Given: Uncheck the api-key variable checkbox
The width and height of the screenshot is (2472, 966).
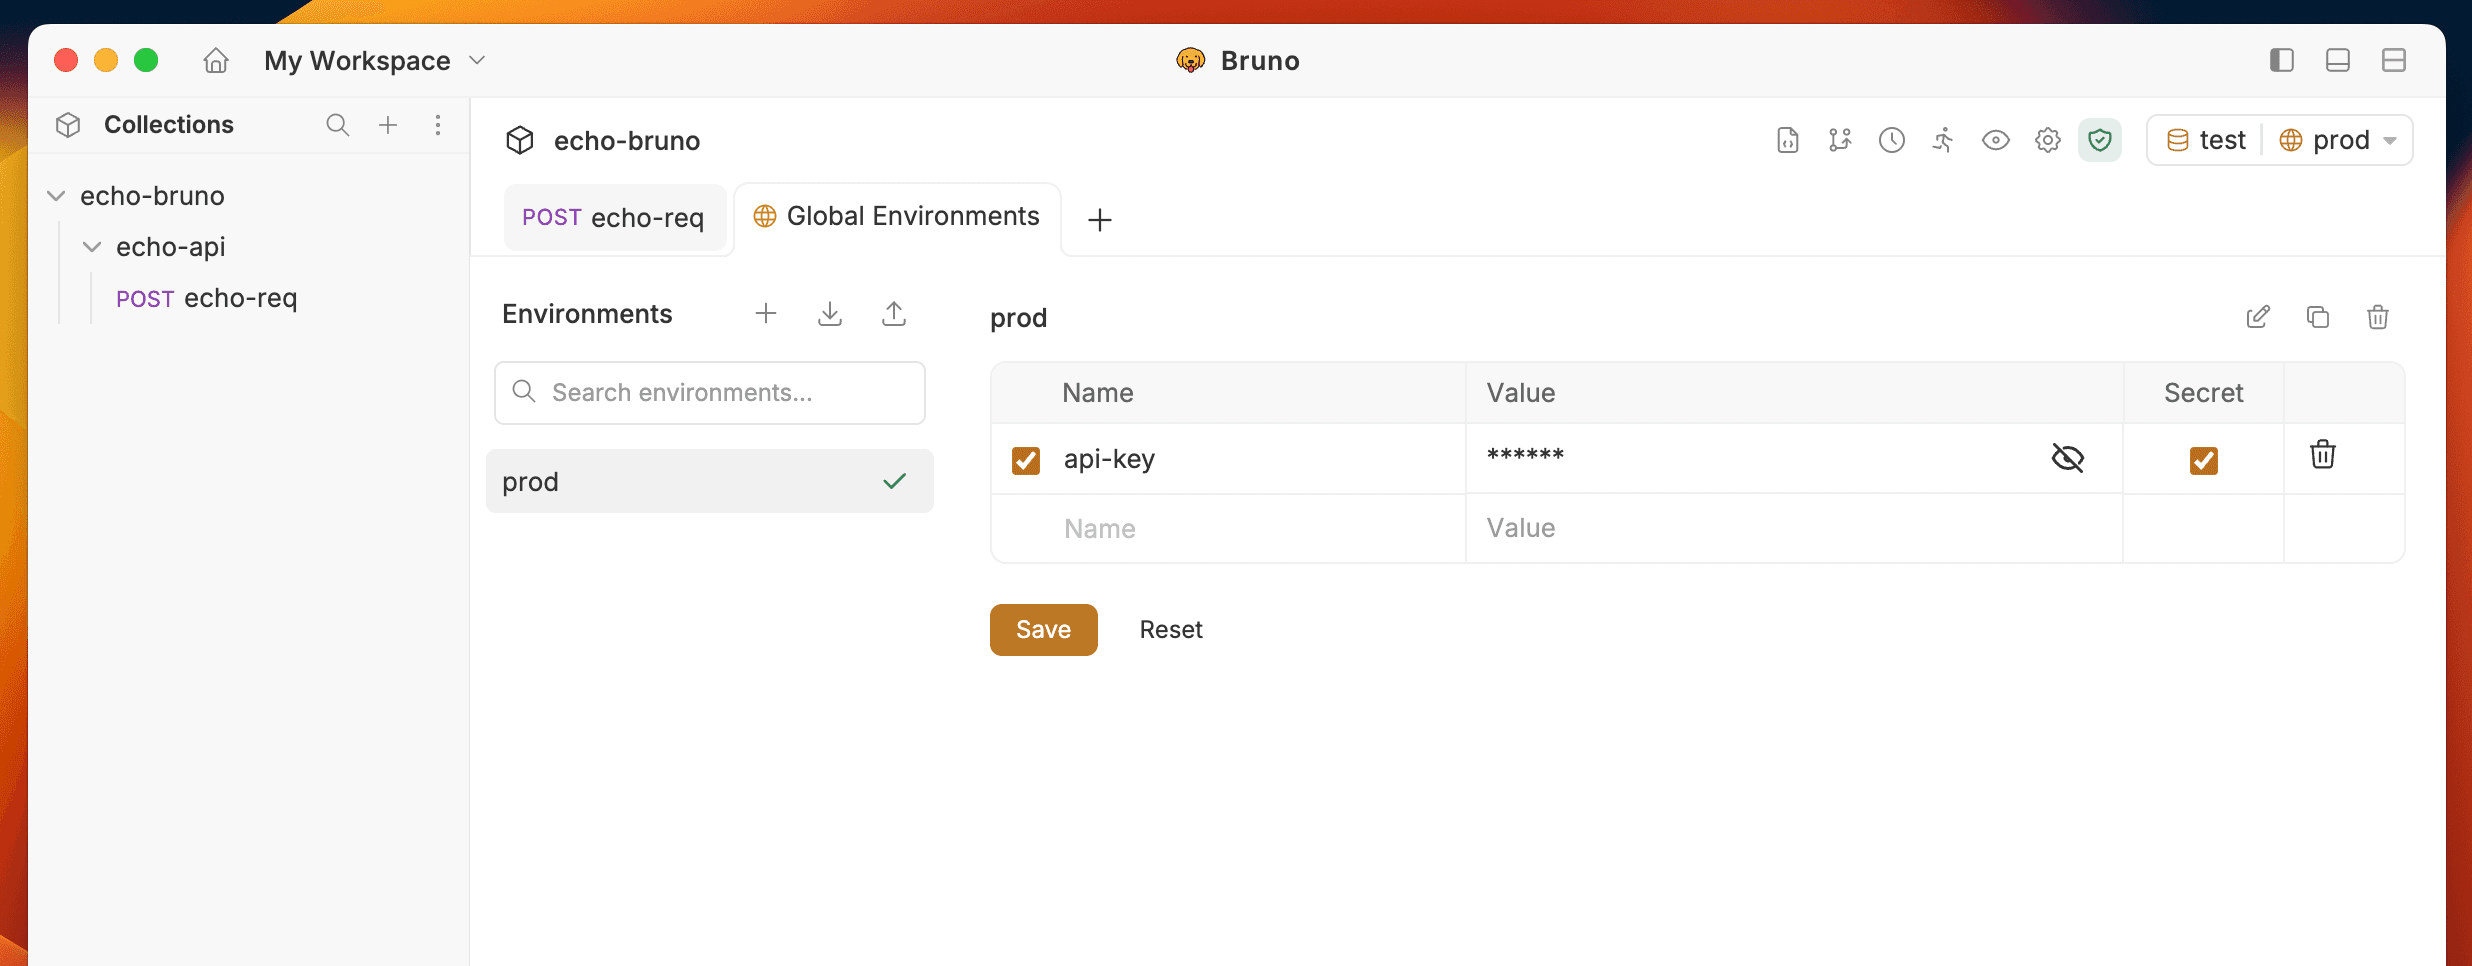Looking at the screenshot, I should [x=1026, y=459].
